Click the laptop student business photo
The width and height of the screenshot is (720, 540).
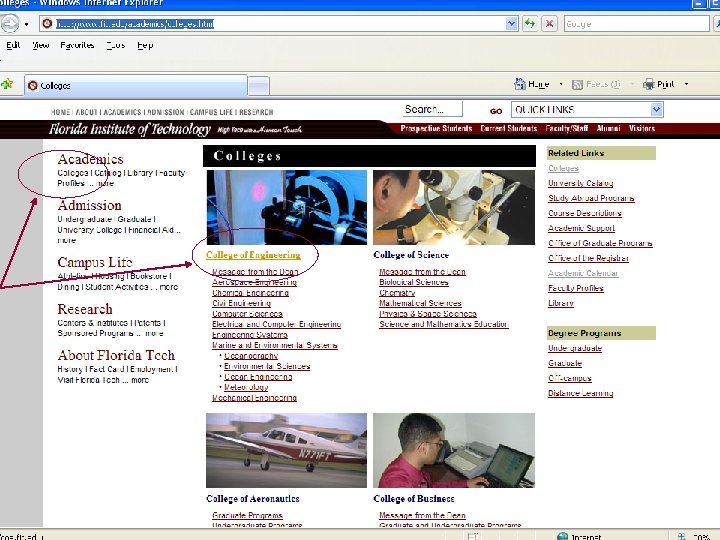click(454, 450)
